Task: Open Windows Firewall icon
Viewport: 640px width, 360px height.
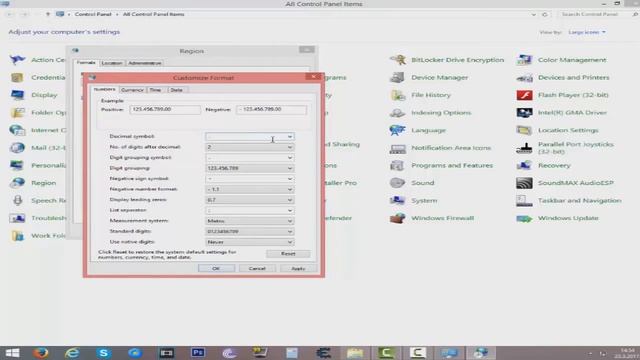Action: (397, 218)
